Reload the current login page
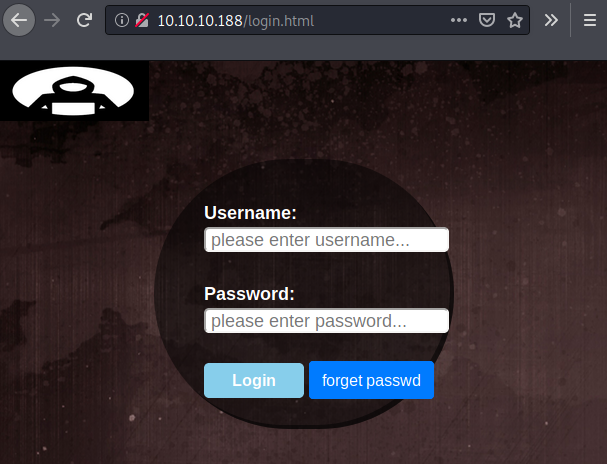 (x=86, y=19)
